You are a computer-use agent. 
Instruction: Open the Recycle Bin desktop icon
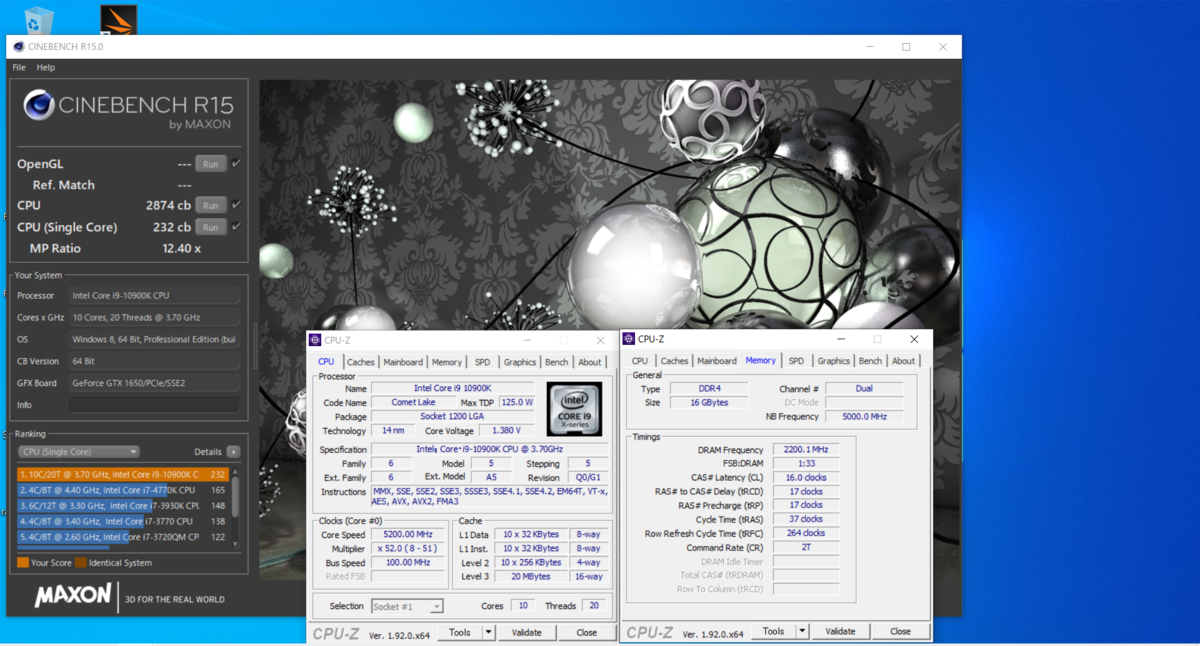coord(39,19)
